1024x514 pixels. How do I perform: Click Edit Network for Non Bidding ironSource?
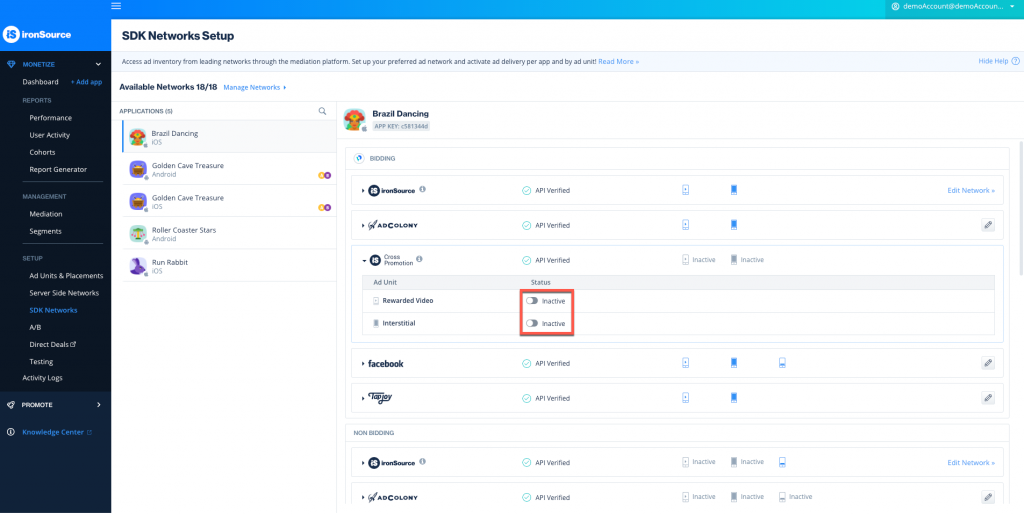(971, 462)
